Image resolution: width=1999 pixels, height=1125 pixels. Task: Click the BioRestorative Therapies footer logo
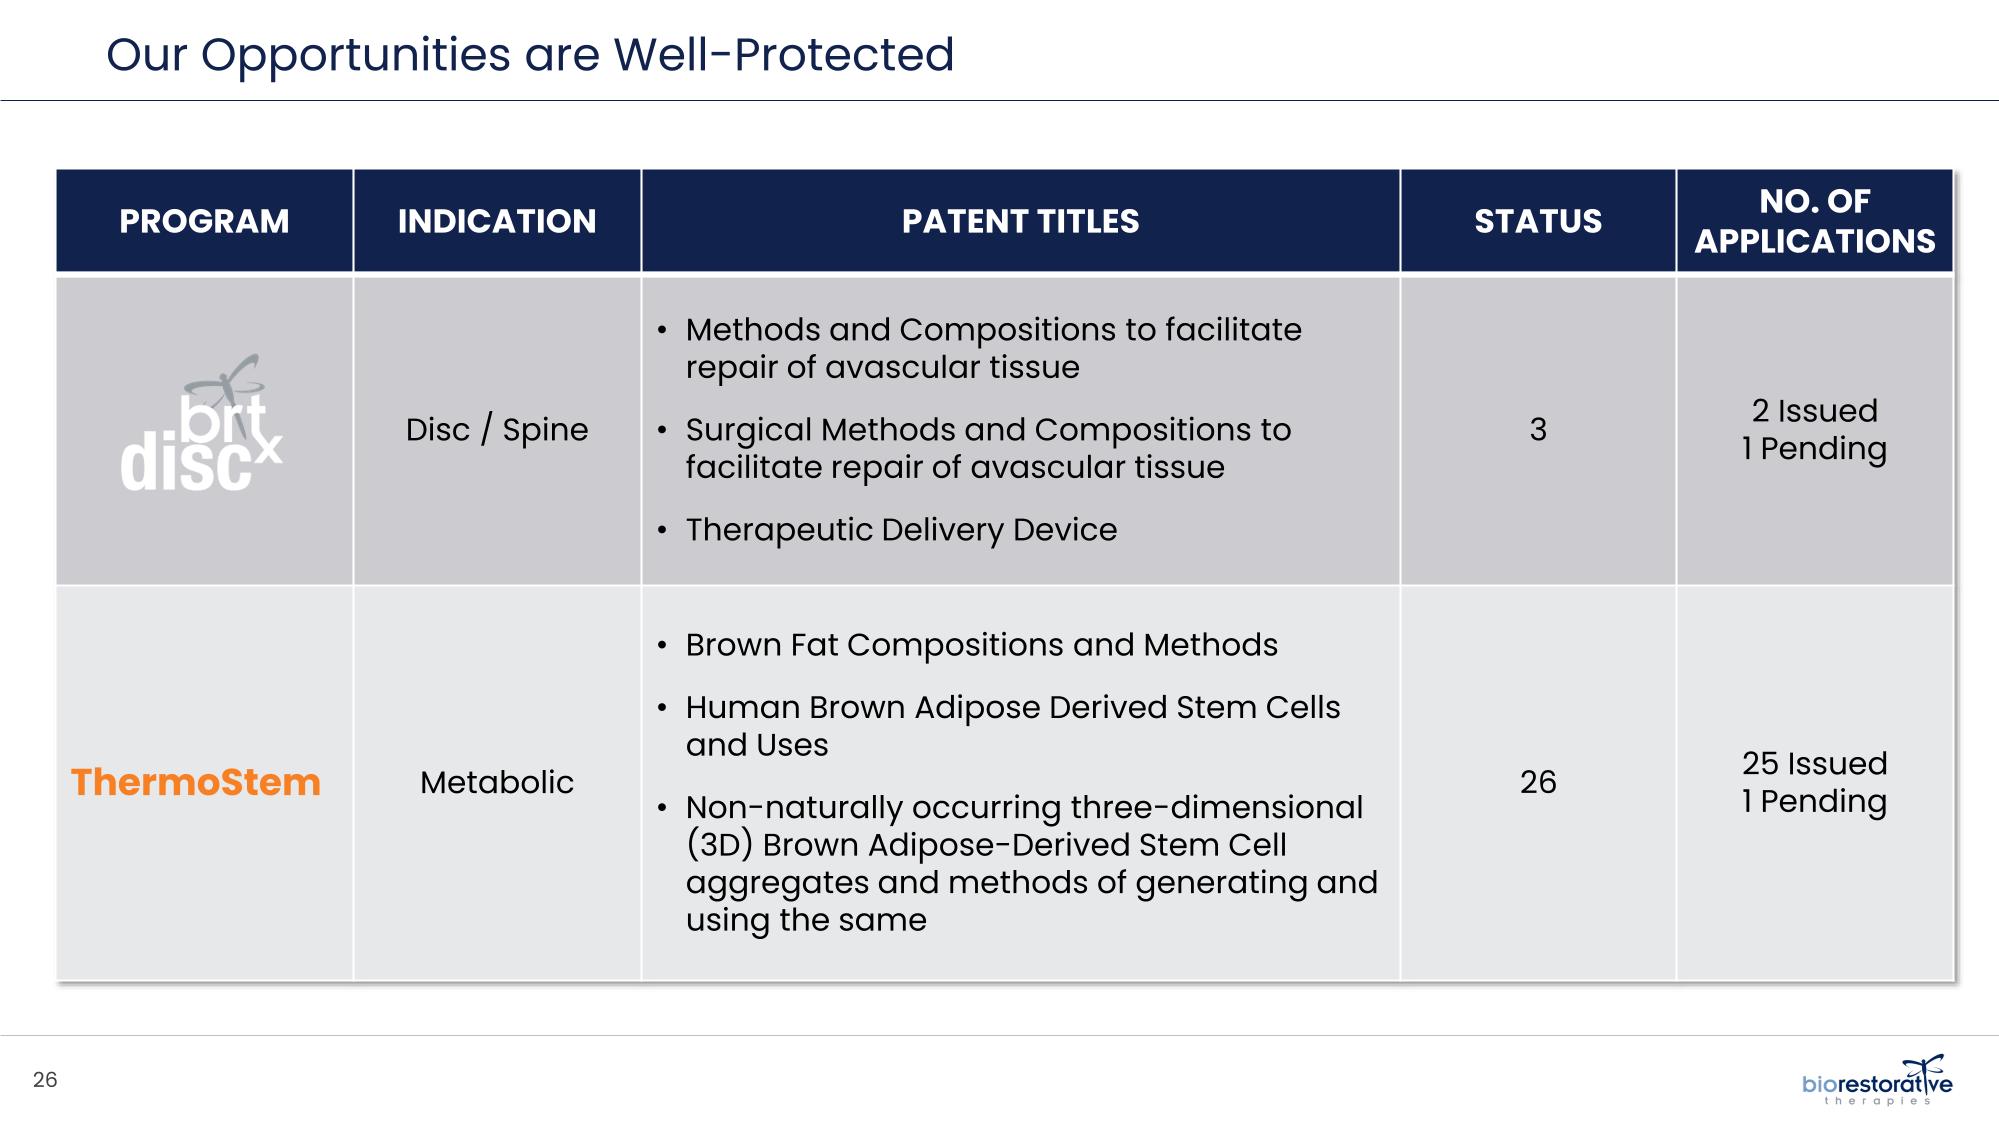pos(1876,1083)
